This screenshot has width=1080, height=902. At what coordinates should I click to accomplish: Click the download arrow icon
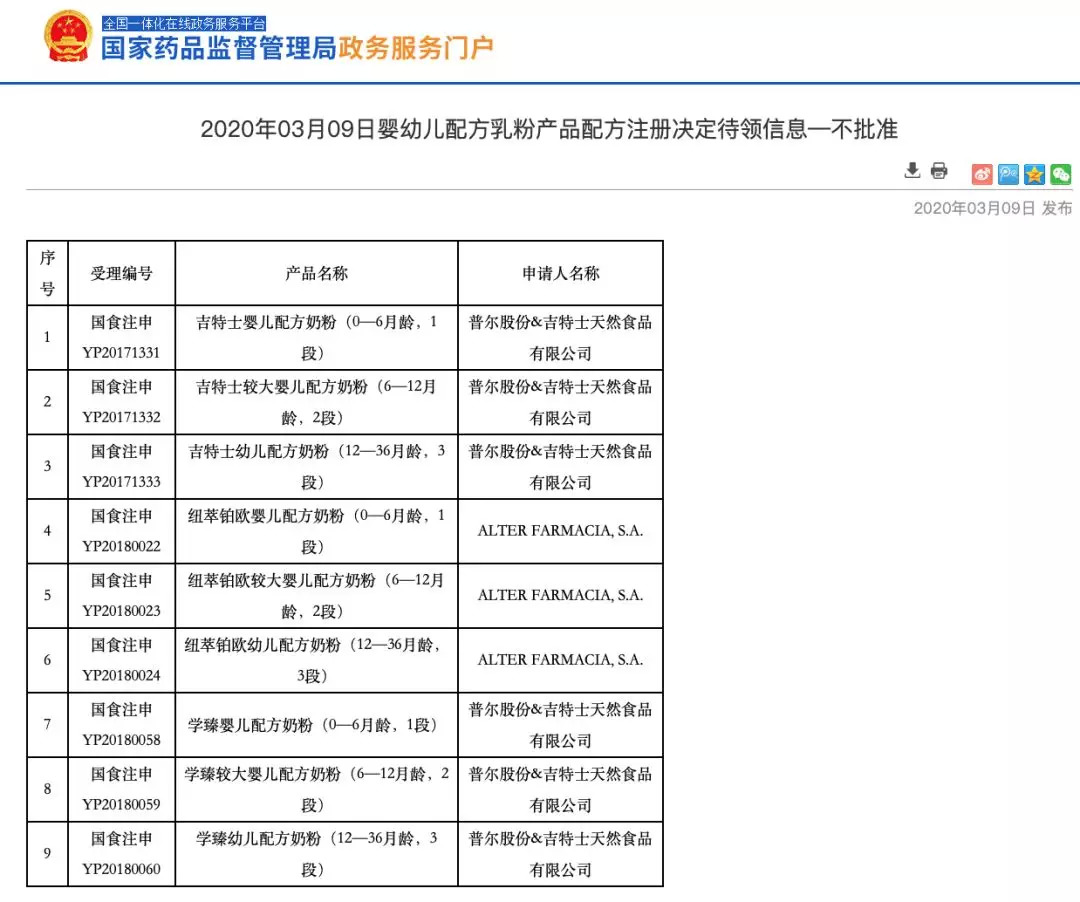(x=912, y=170)
